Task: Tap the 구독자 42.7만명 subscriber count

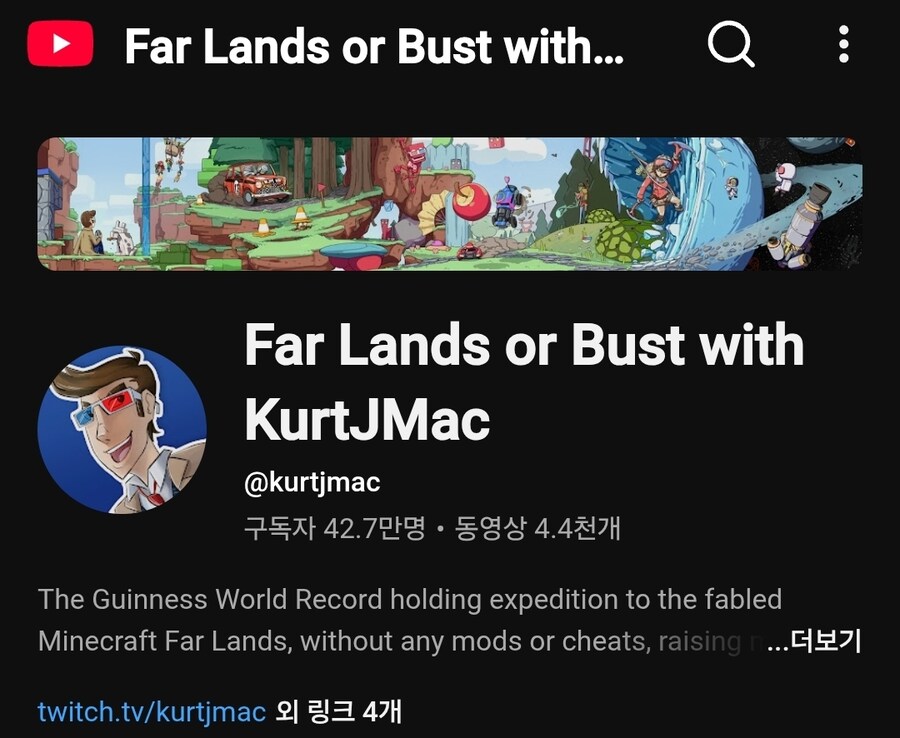Action: pos(335,528)
